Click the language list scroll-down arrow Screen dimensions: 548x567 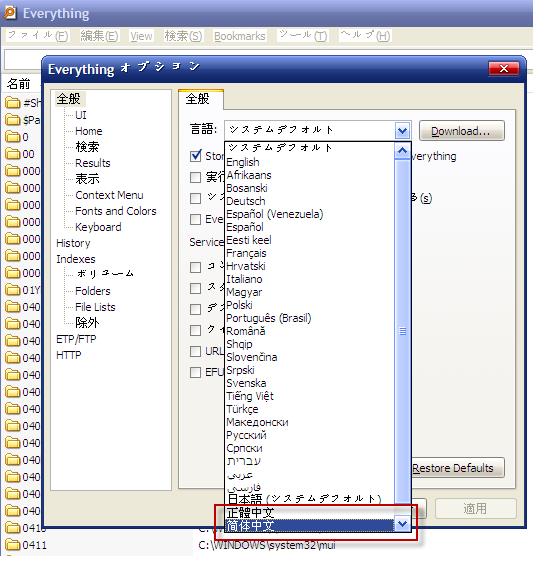[x=402, y=524]
